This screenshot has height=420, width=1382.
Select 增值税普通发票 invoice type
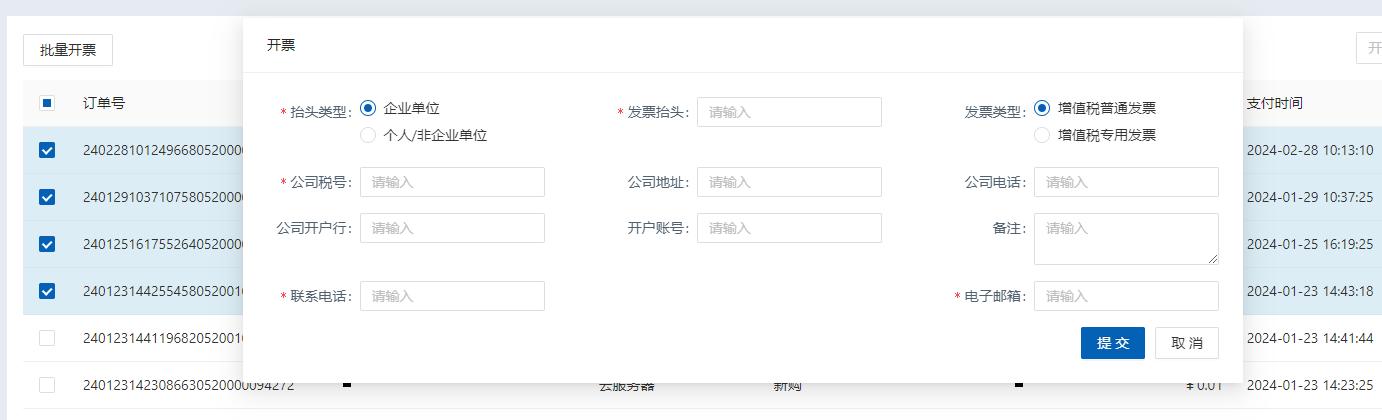point(1043,108)
